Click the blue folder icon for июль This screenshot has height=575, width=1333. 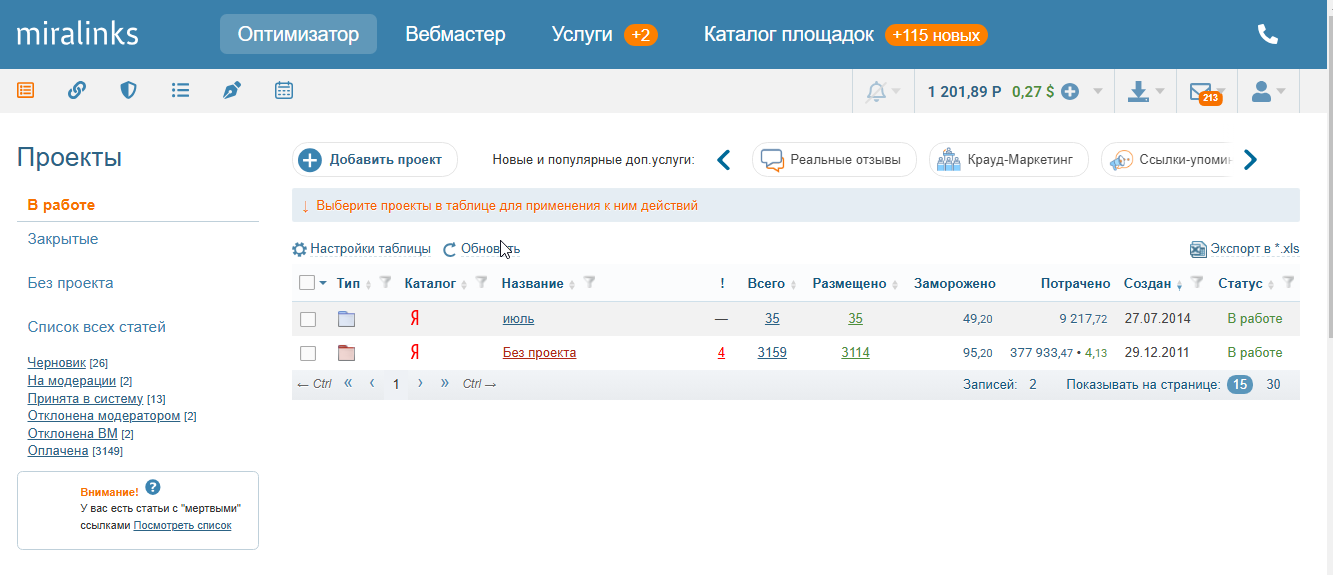pos(347,319)
